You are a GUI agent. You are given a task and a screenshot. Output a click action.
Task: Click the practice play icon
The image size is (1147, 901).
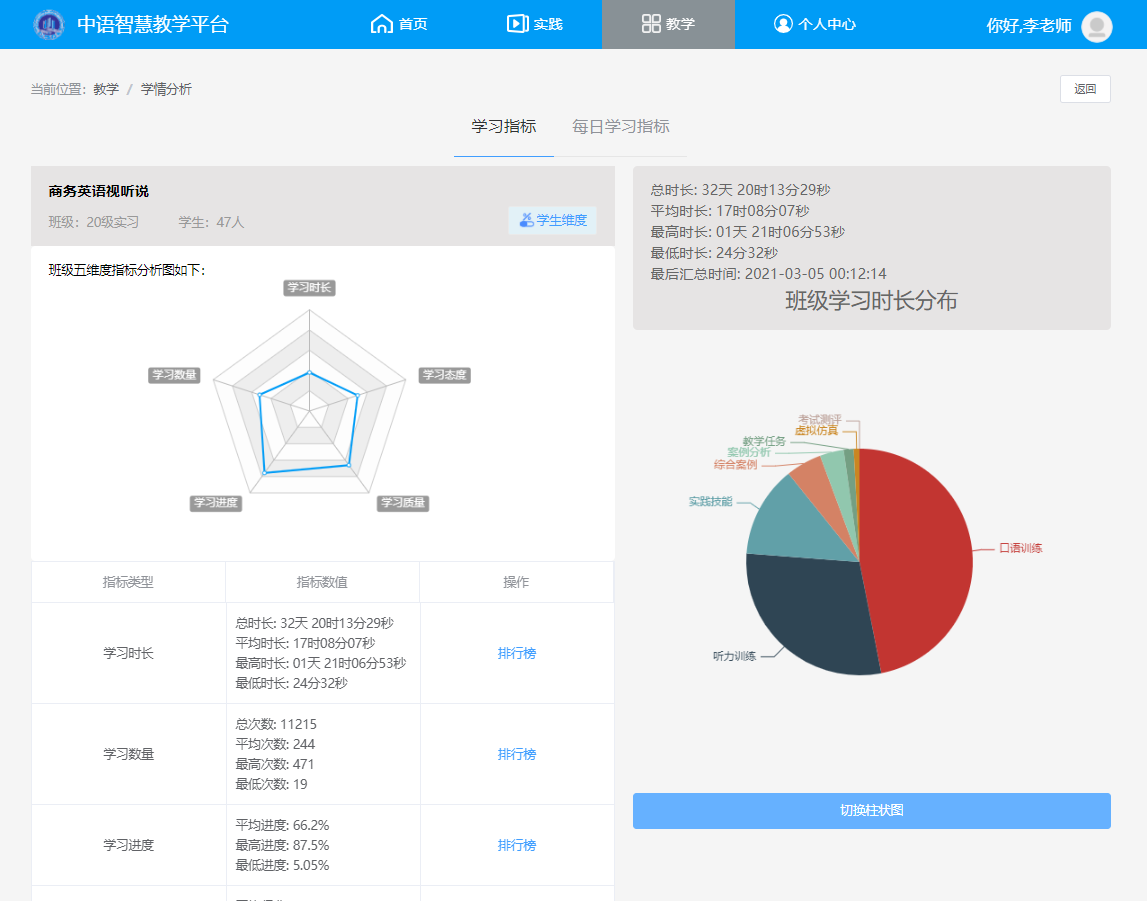tap(517, 24)
